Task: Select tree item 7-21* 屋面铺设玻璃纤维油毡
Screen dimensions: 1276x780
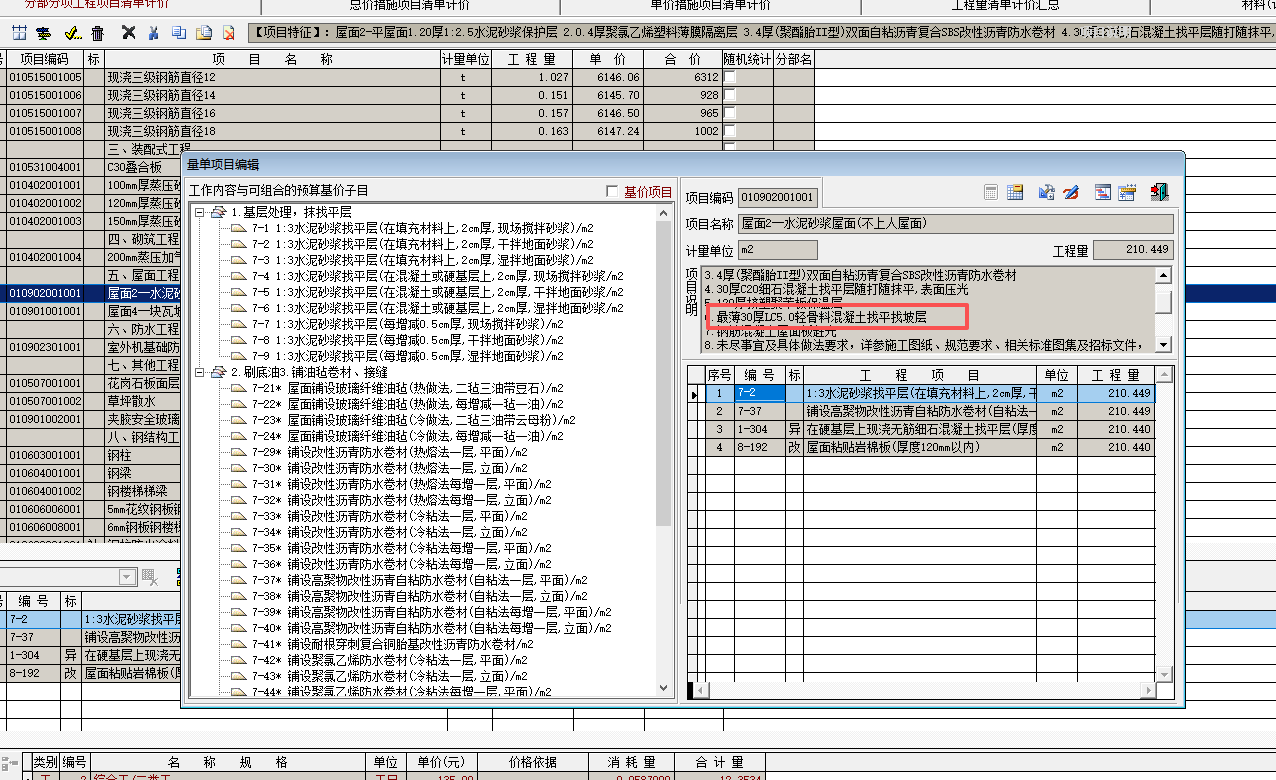Action: tap(407, 388)
